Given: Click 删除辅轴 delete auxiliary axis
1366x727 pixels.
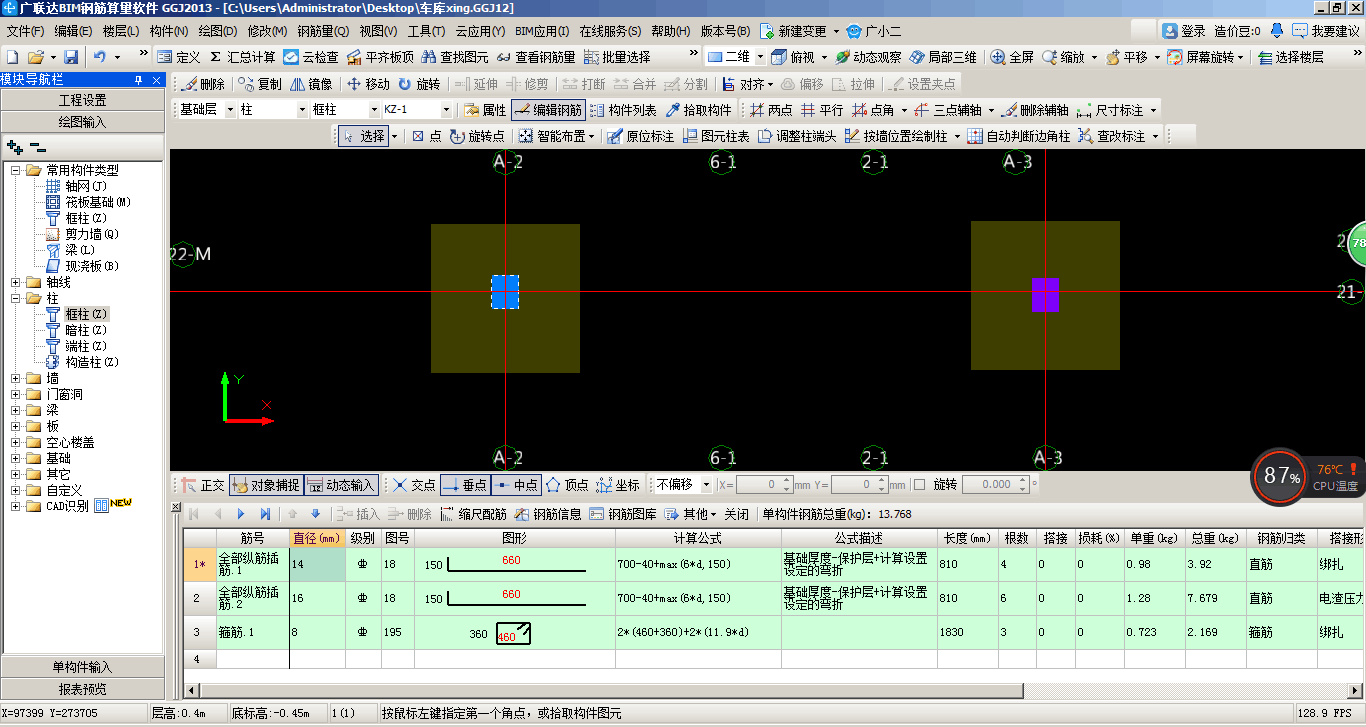Looking at the screenshot, I should [1034, 110].
